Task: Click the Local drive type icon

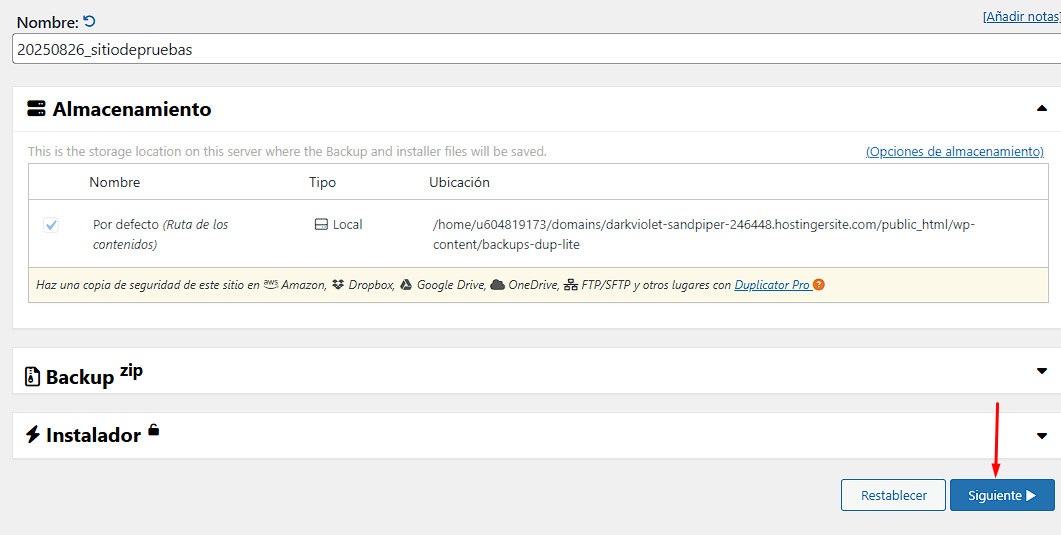Action: [321, 225]
